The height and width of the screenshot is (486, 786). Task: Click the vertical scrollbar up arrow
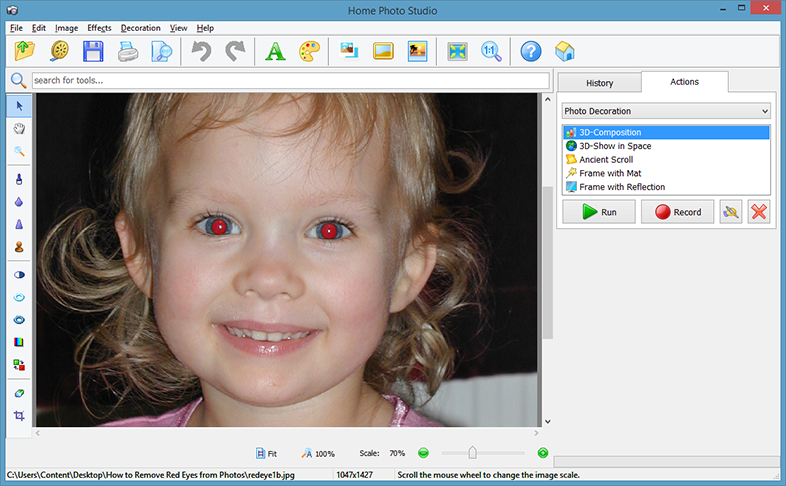pyautogui.click(x=547, y=99)
